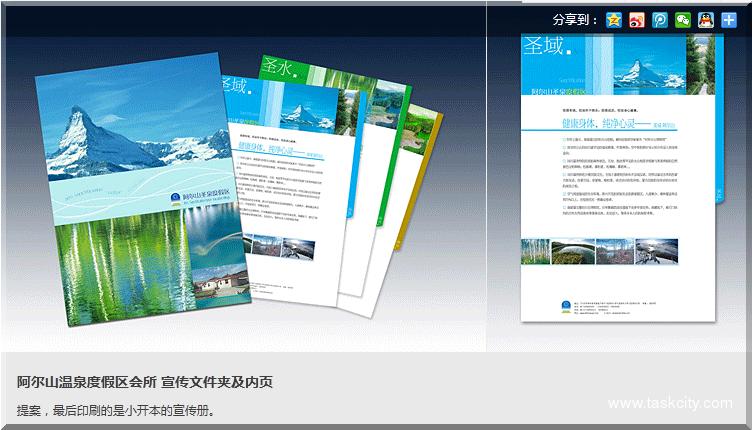Share to WeChat using green icon

pyautogui.click(x=683, y=20)
